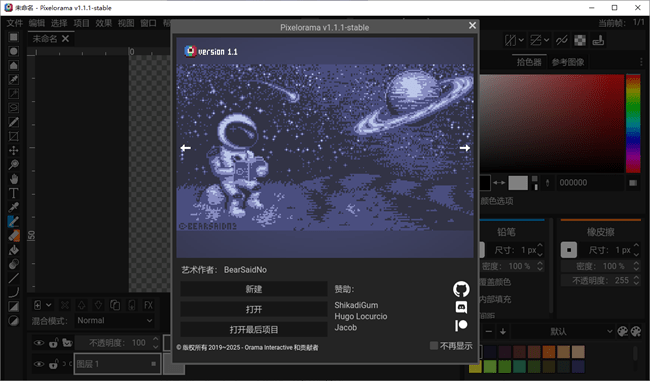Open the 编辑 menu
The image size is (650, 381).
click(x=37, y=23)
